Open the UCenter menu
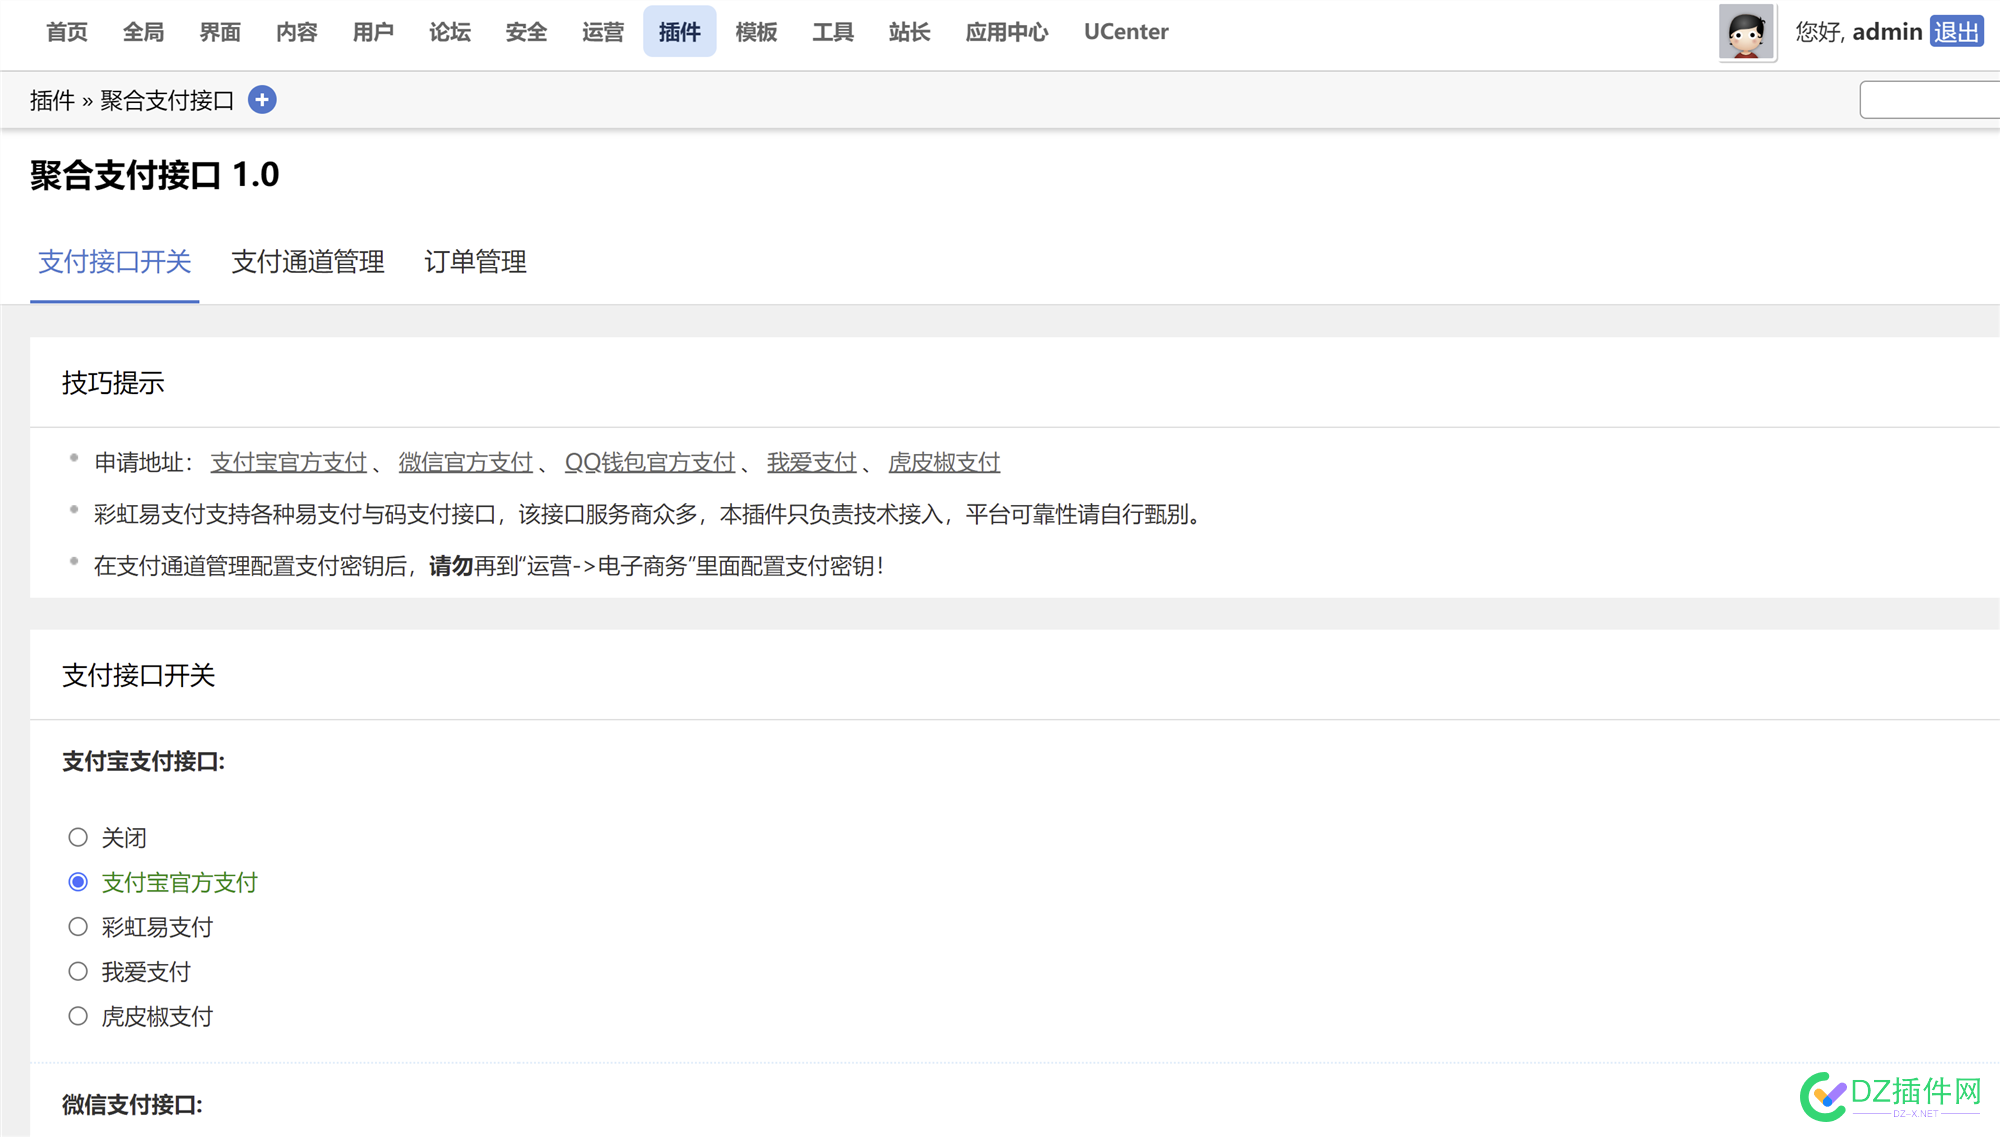The image size is (2000, 1137). tap(1126, 32)
